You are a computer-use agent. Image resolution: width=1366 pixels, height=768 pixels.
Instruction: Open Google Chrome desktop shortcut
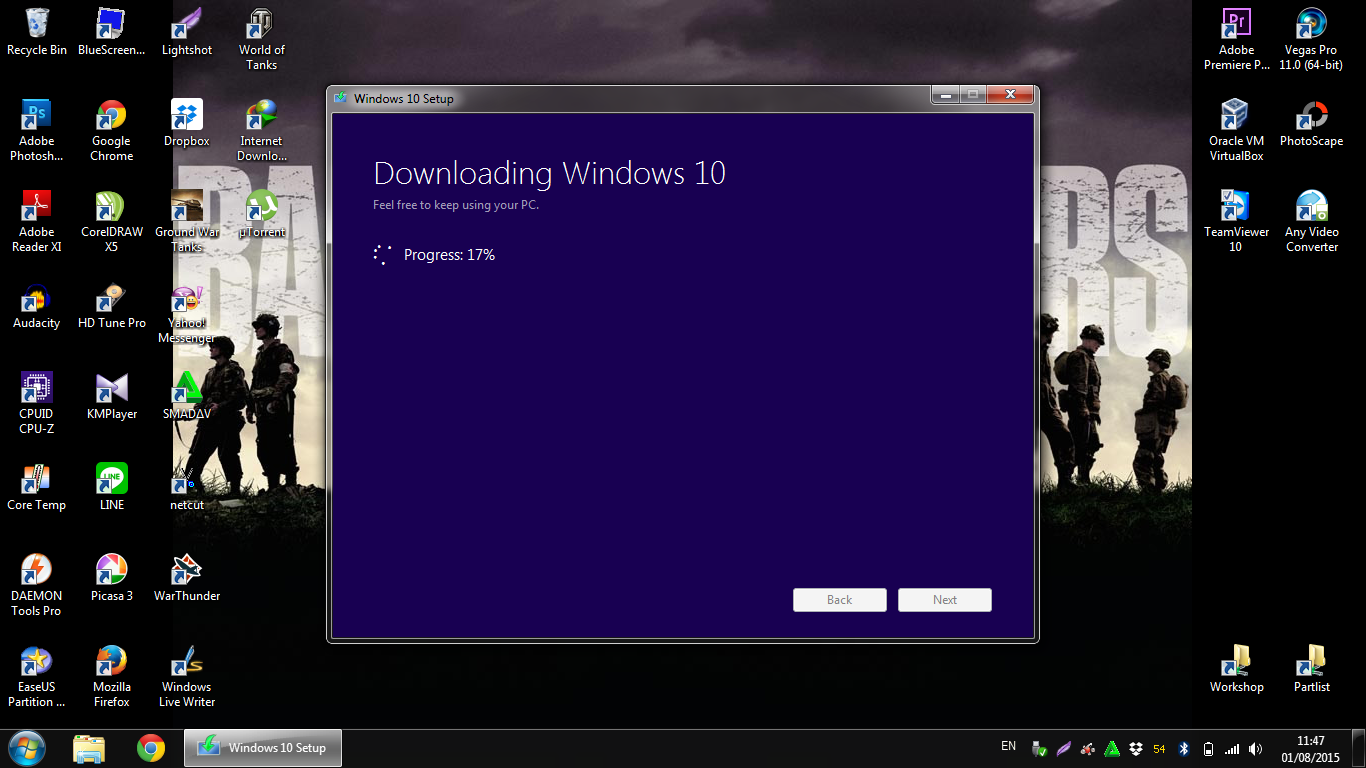tap(112, 130)
